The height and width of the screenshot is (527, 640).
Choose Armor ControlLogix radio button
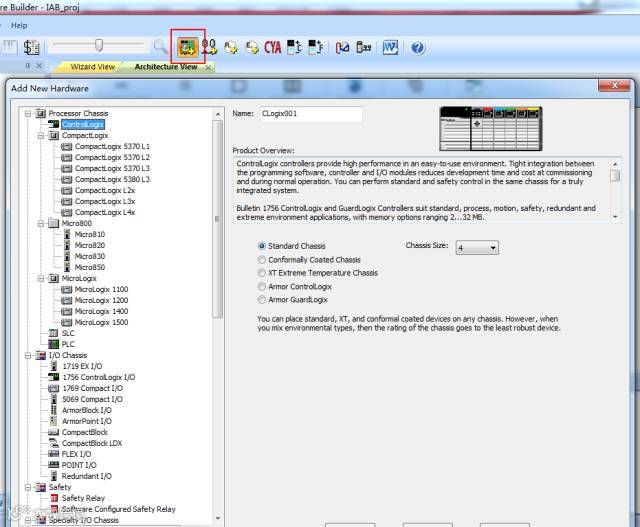click(262, 287)
